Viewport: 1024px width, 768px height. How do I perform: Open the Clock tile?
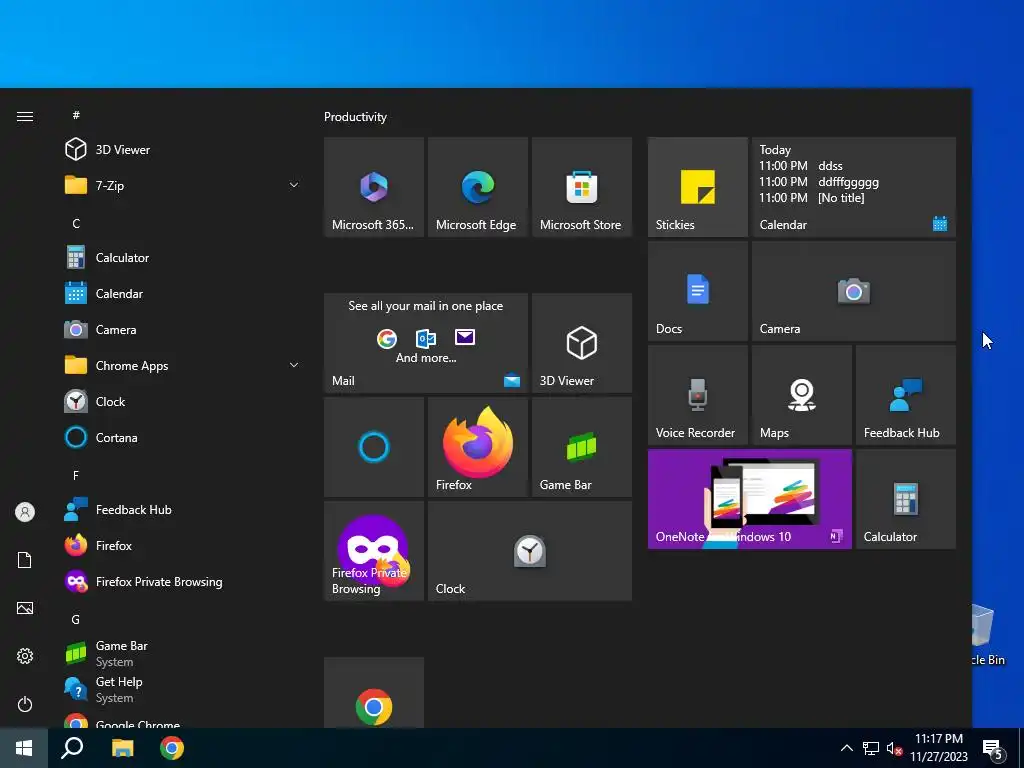(x=530, y=551)
